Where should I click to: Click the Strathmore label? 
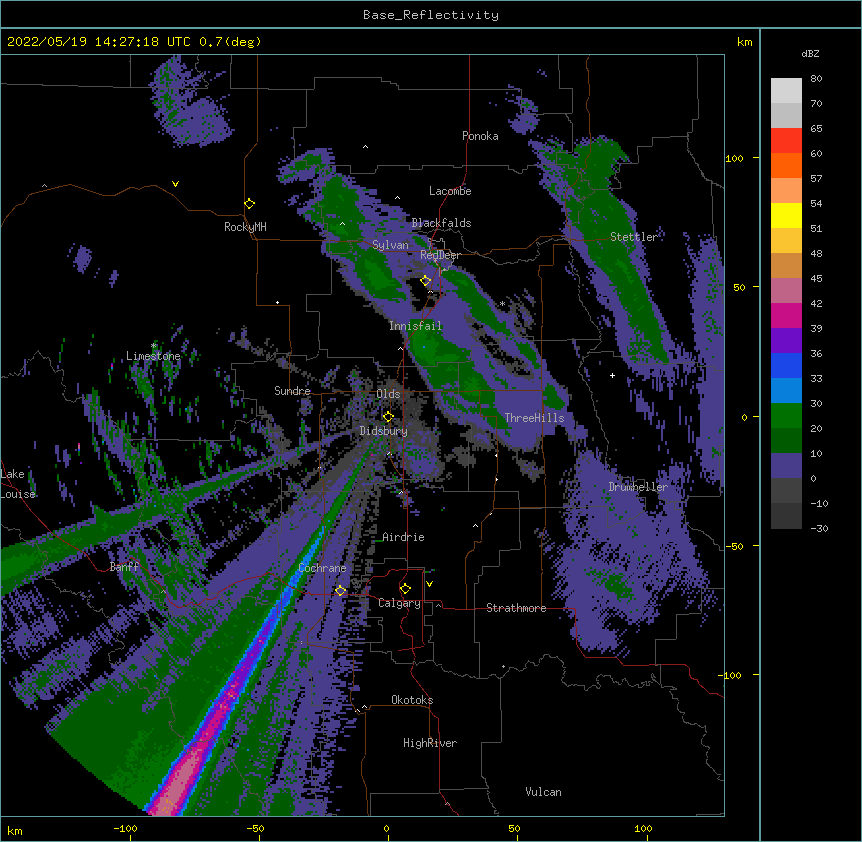[x=516, y=608]
